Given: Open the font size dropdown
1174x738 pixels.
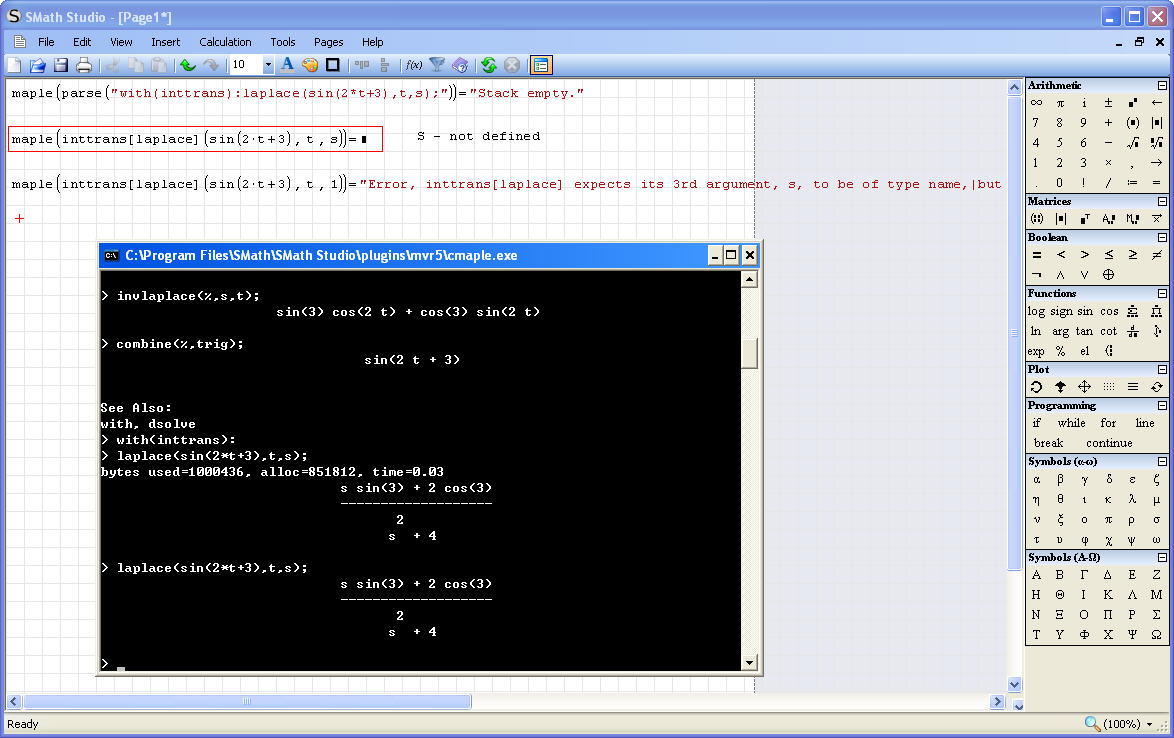Looking at the screenshot, I should click(x=268, y=65).
